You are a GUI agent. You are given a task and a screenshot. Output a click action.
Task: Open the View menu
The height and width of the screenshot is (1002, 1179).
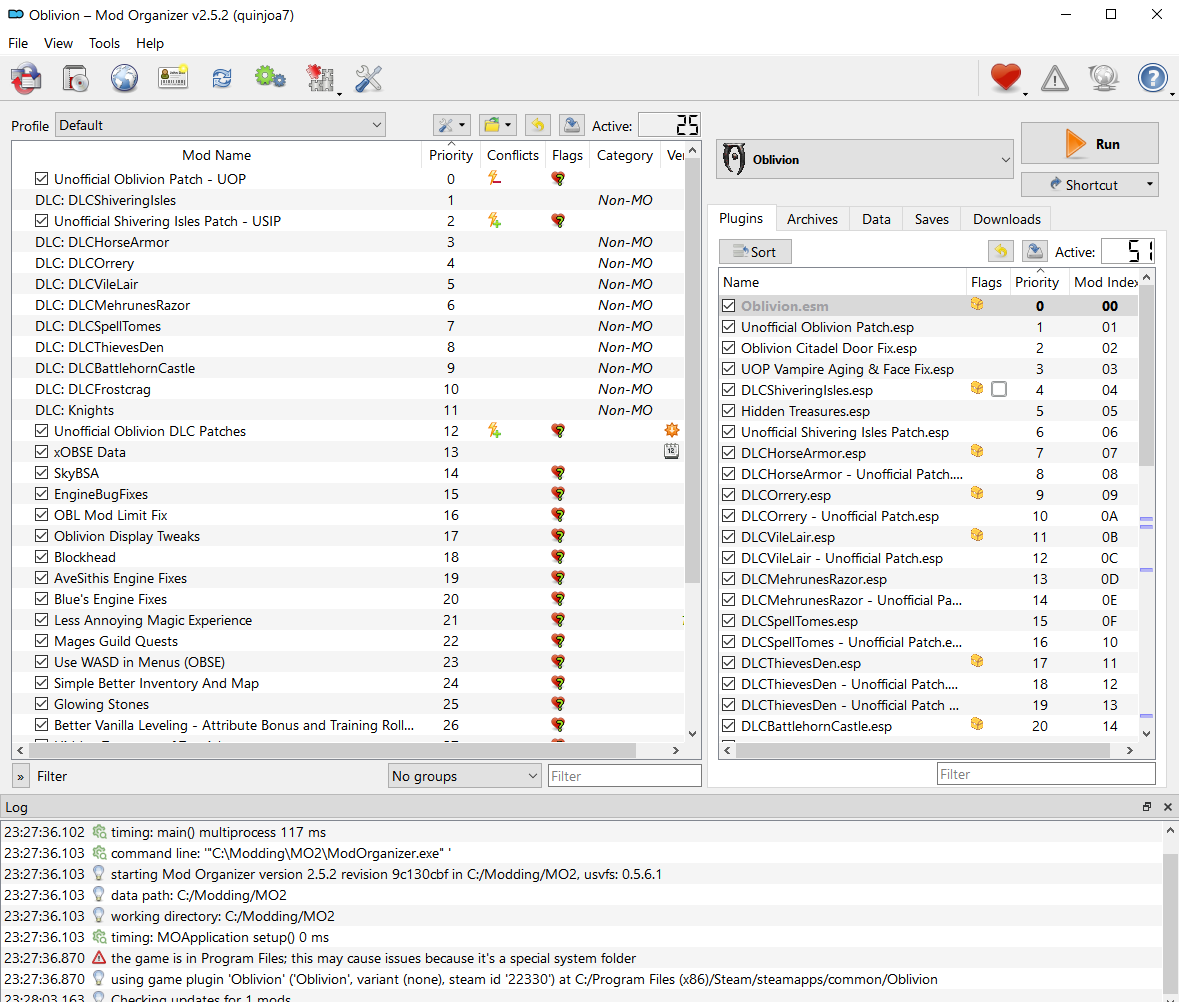point(58,43)
